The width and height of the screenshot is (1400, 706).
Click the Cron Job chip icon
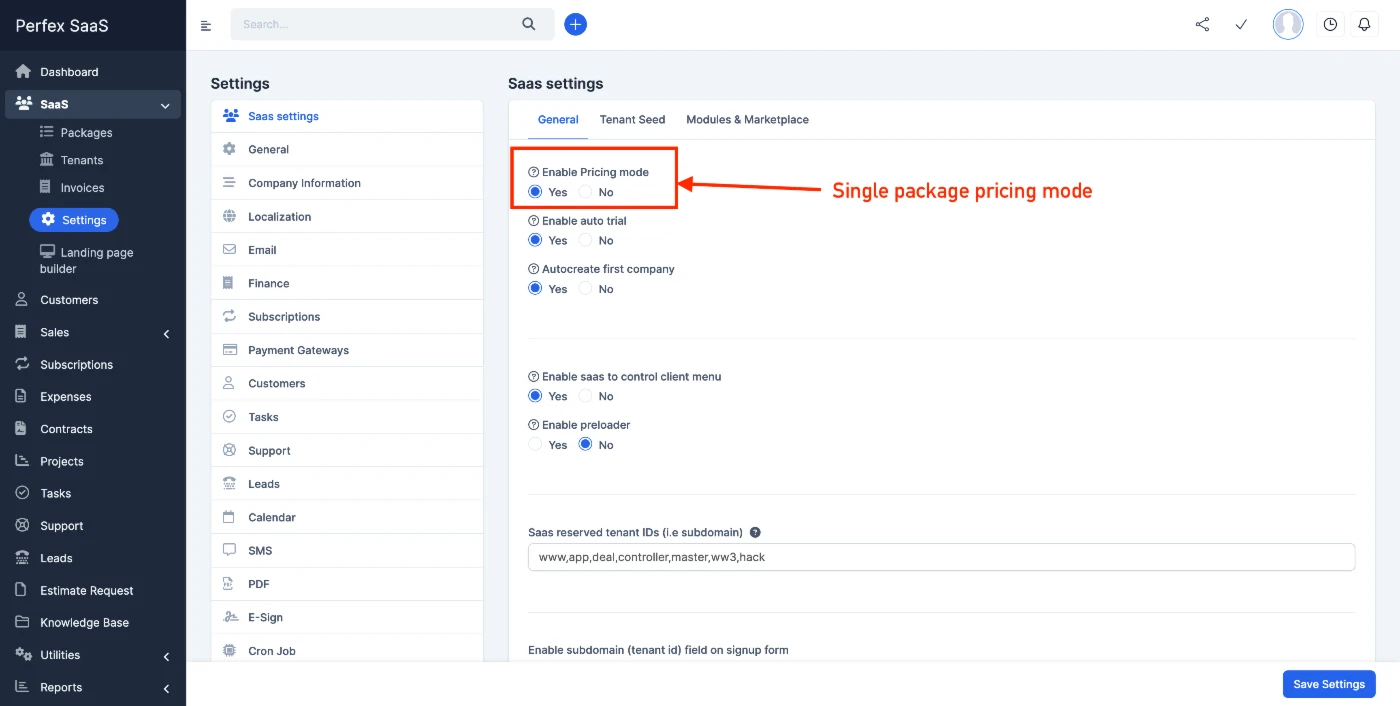click(229, 651)
